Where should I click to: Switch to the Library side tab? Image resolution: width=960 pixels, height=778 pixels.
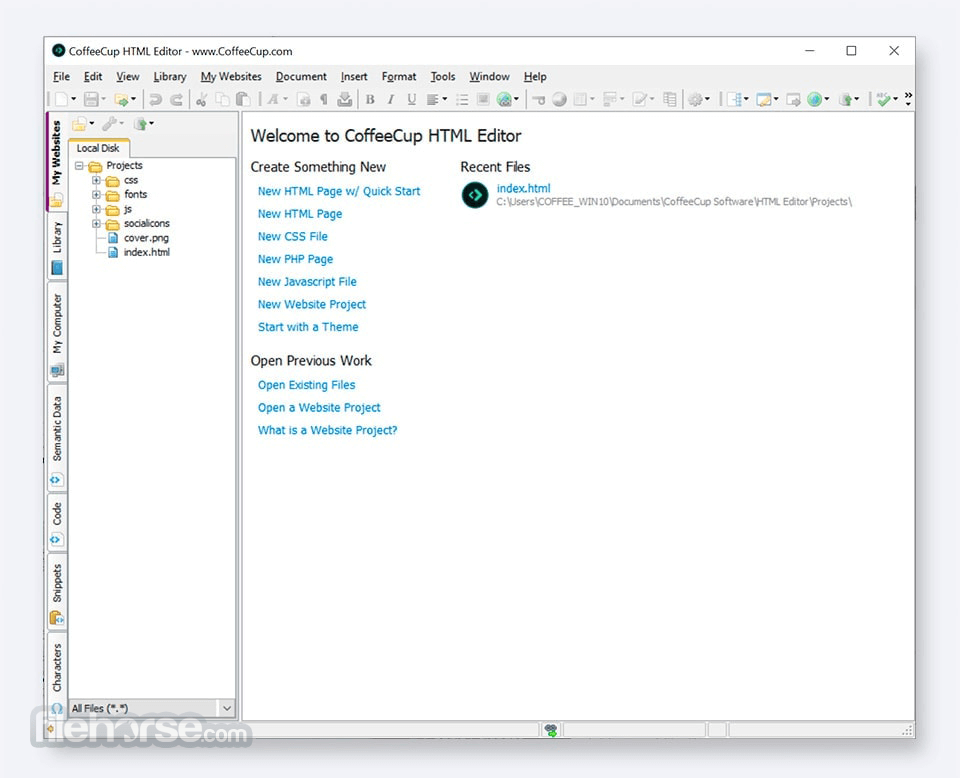[57, 247]
